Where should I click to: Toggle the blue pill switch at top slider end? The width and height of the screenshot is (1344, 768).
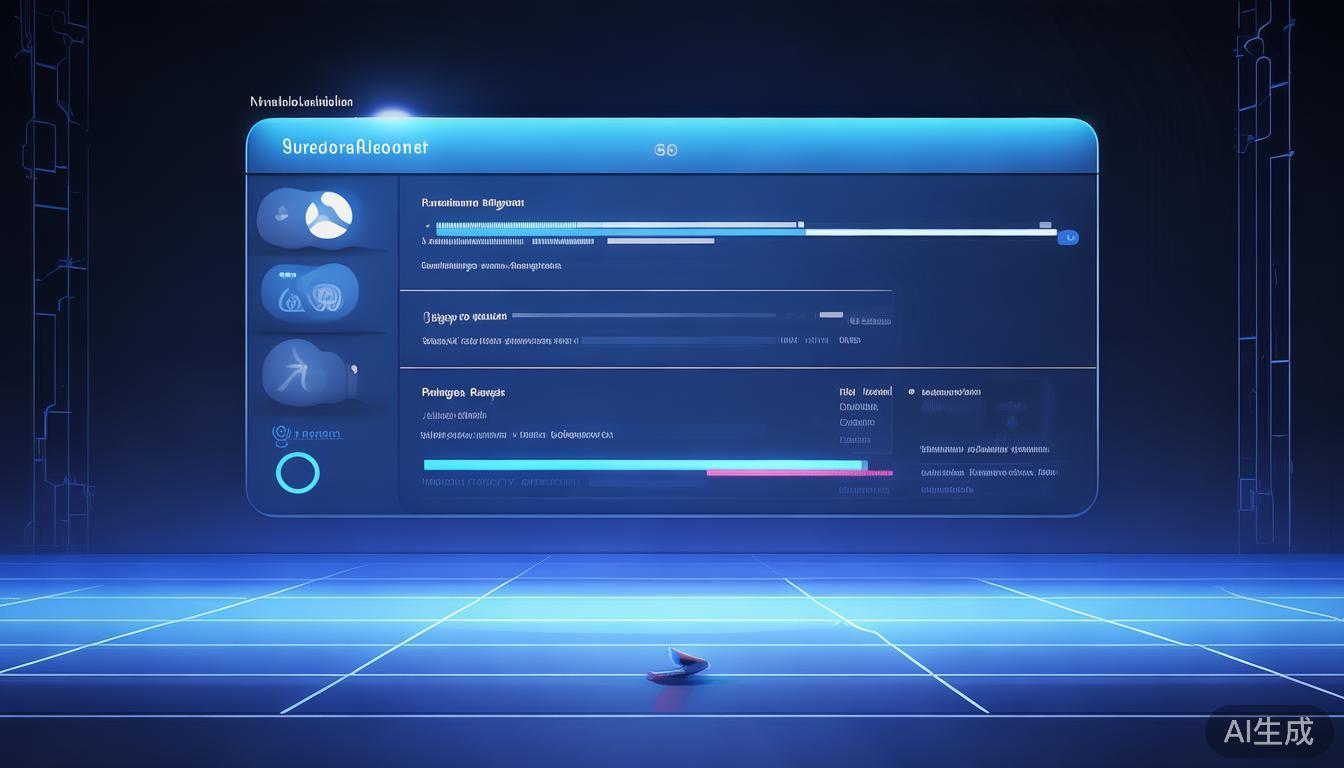[x=1068, y=237]
